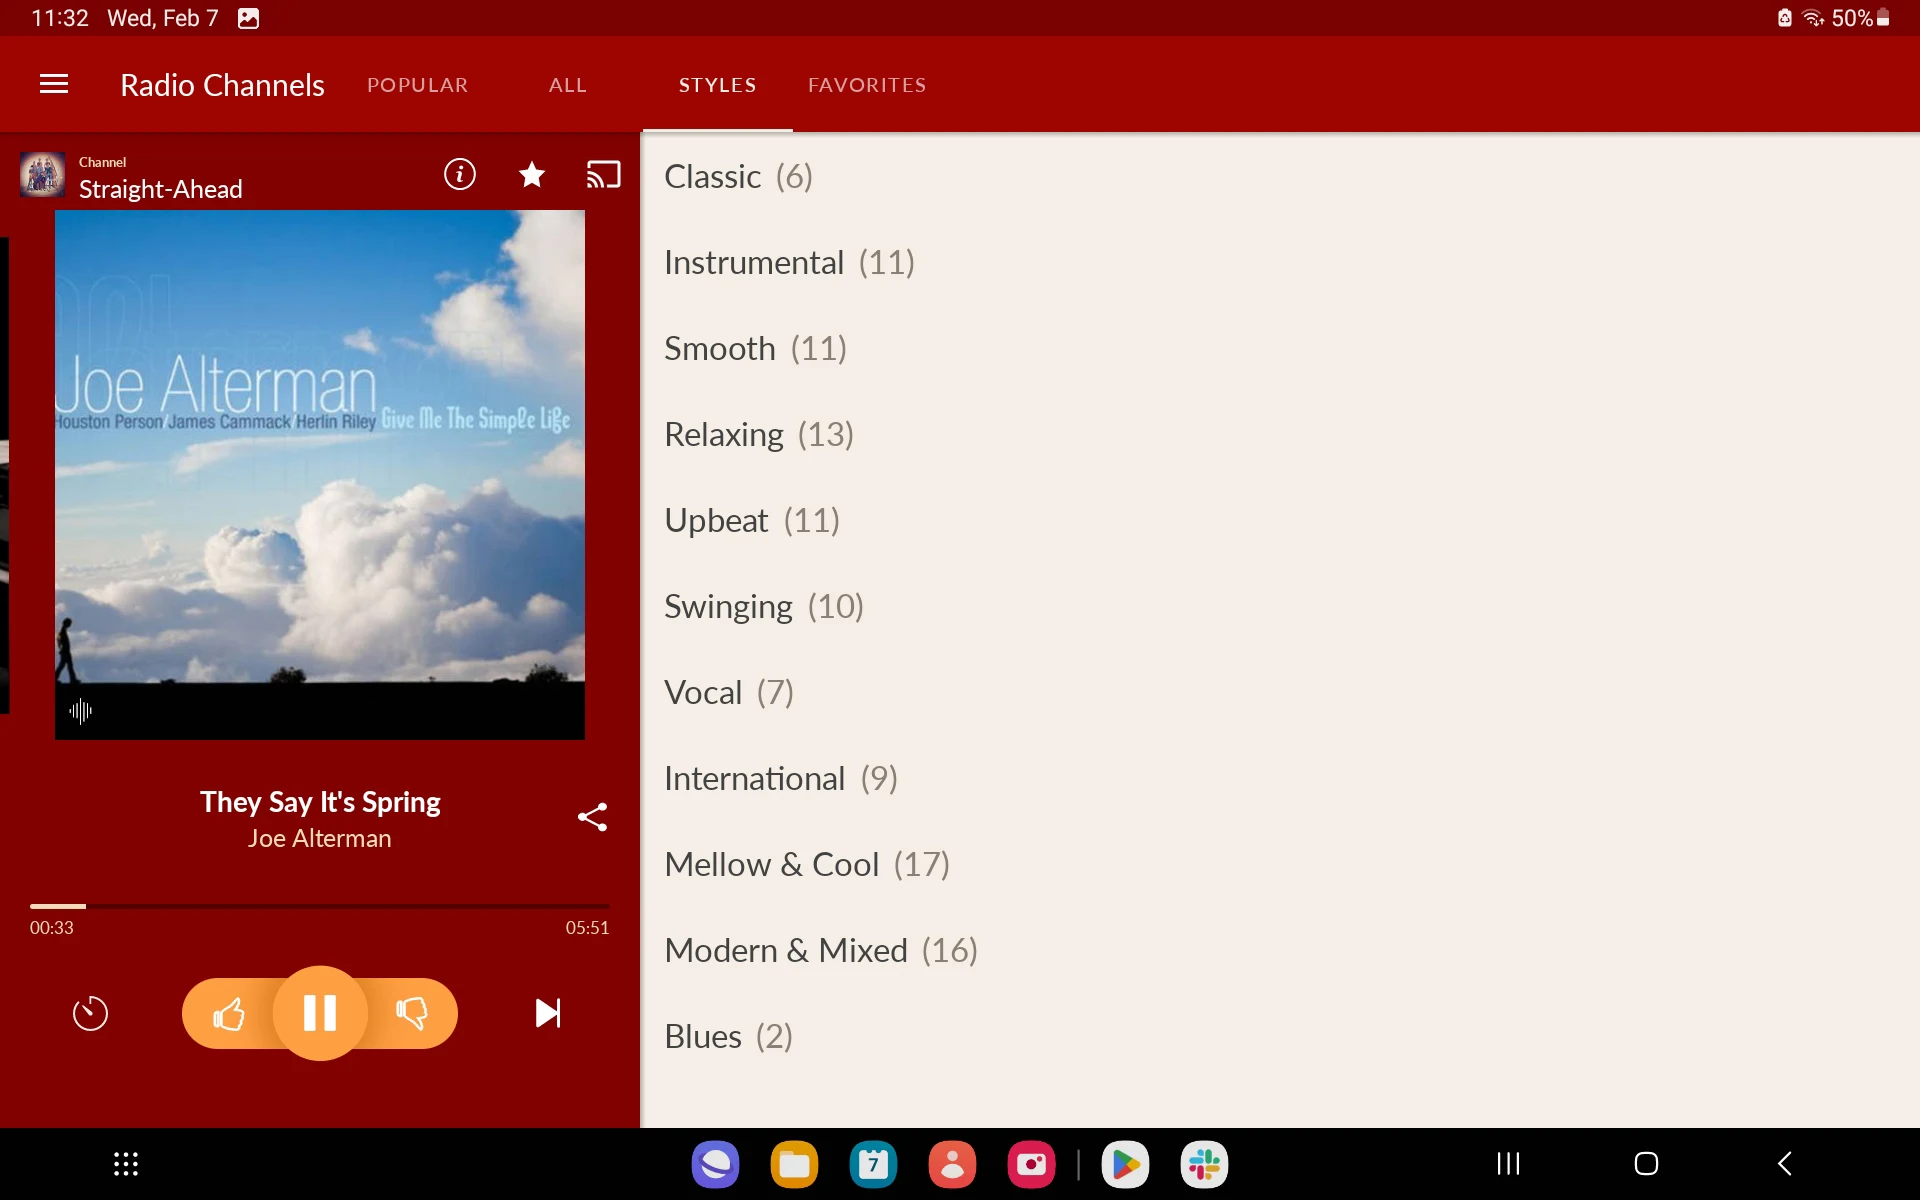
Task: Open Slack from the taskbar
Action: click(x=1205, y=1164)
